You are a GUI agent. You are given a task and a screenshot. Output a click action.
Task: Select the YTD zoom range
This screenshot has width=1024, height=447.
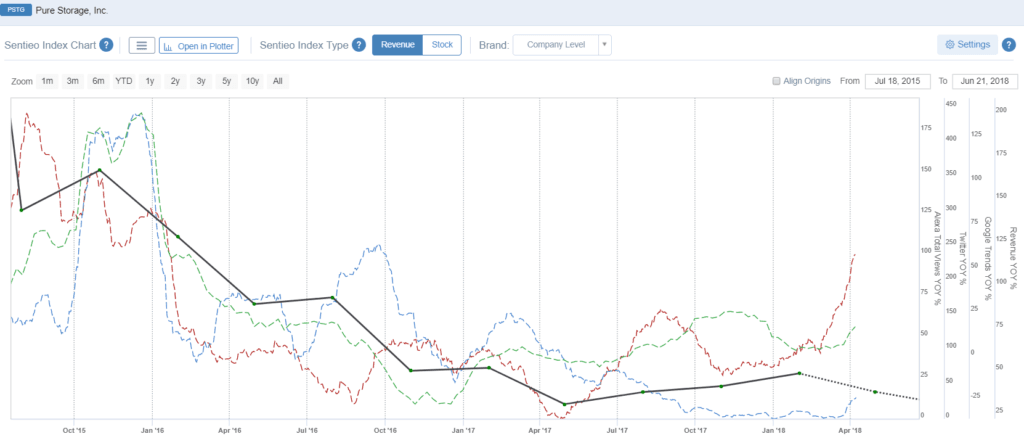pyautogui.click(x=124, y=81)
